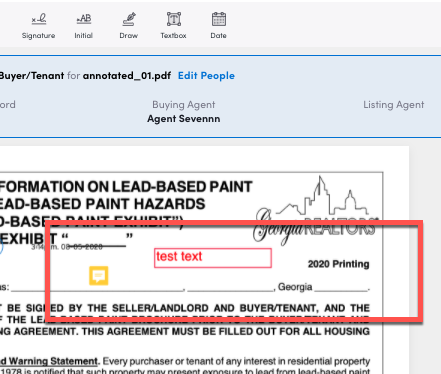This screenshot has width=441, height=374.
Task: Choose the Draw pen tool
Action: coord(129,19)
